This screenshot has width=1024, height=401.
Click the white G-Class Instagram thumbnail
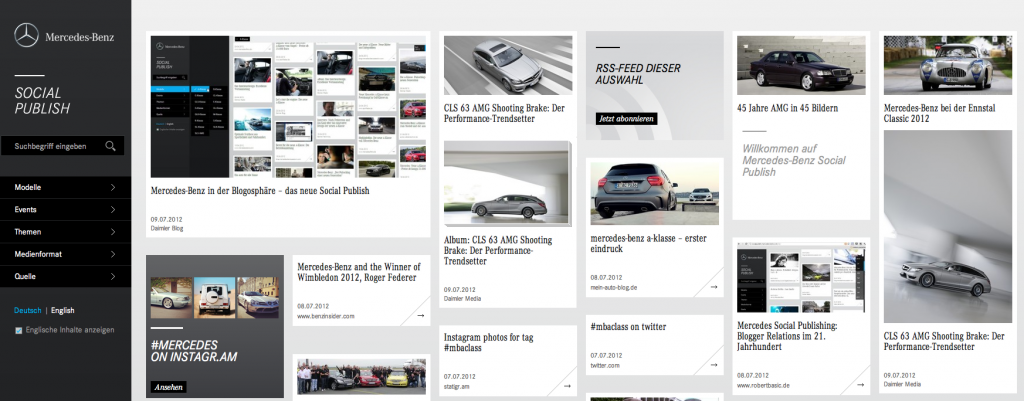215,297
